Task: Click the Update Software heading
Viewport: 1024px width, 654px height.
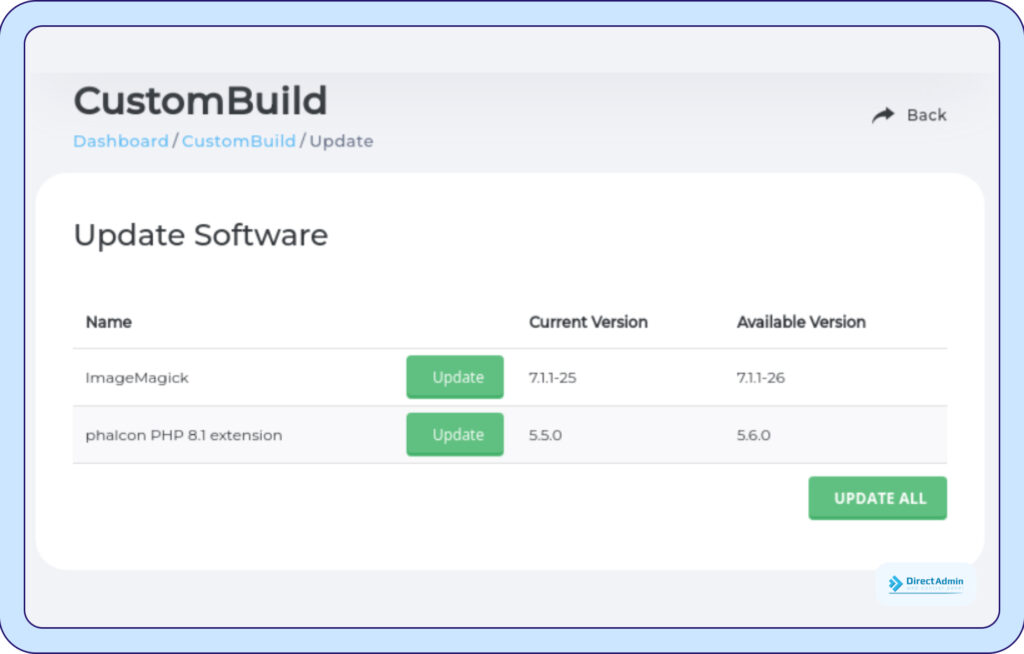Action: tap(200, 235)
